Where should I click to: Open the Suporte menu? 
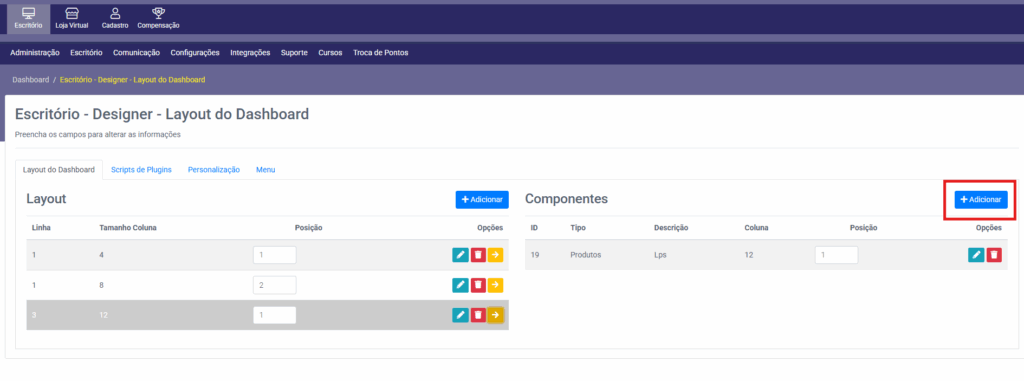coord(294,53)
